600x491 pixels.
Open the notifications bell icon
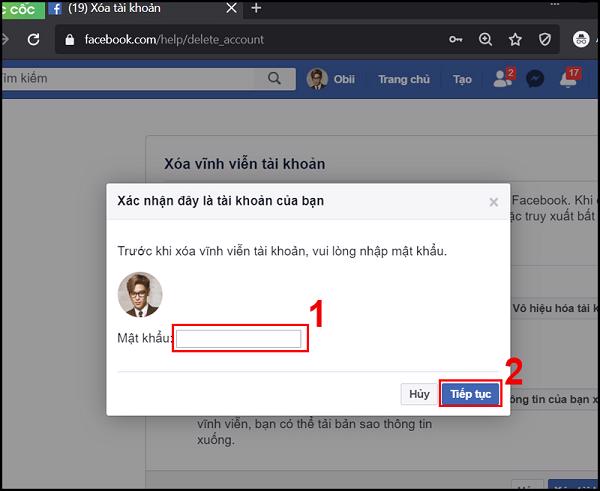tap(568, 80)
